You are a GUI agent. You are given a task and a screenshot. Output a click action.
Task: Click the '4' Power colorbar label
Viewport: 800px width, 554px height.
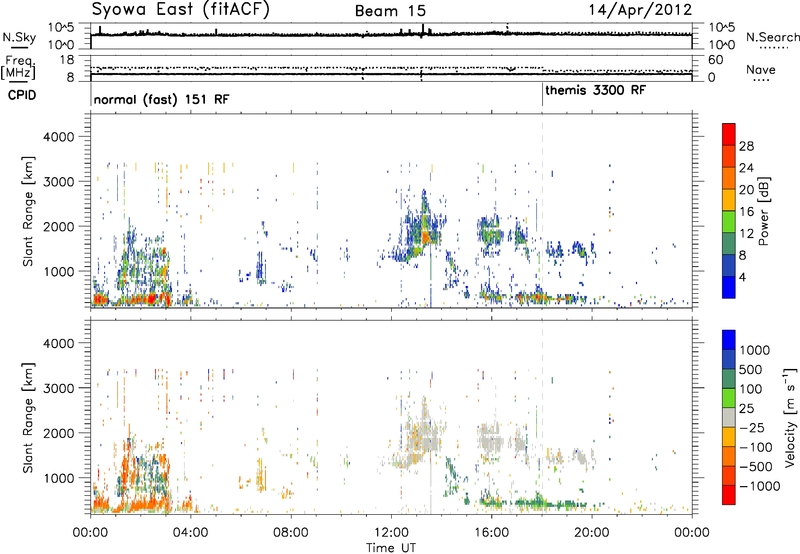(742, 278)
